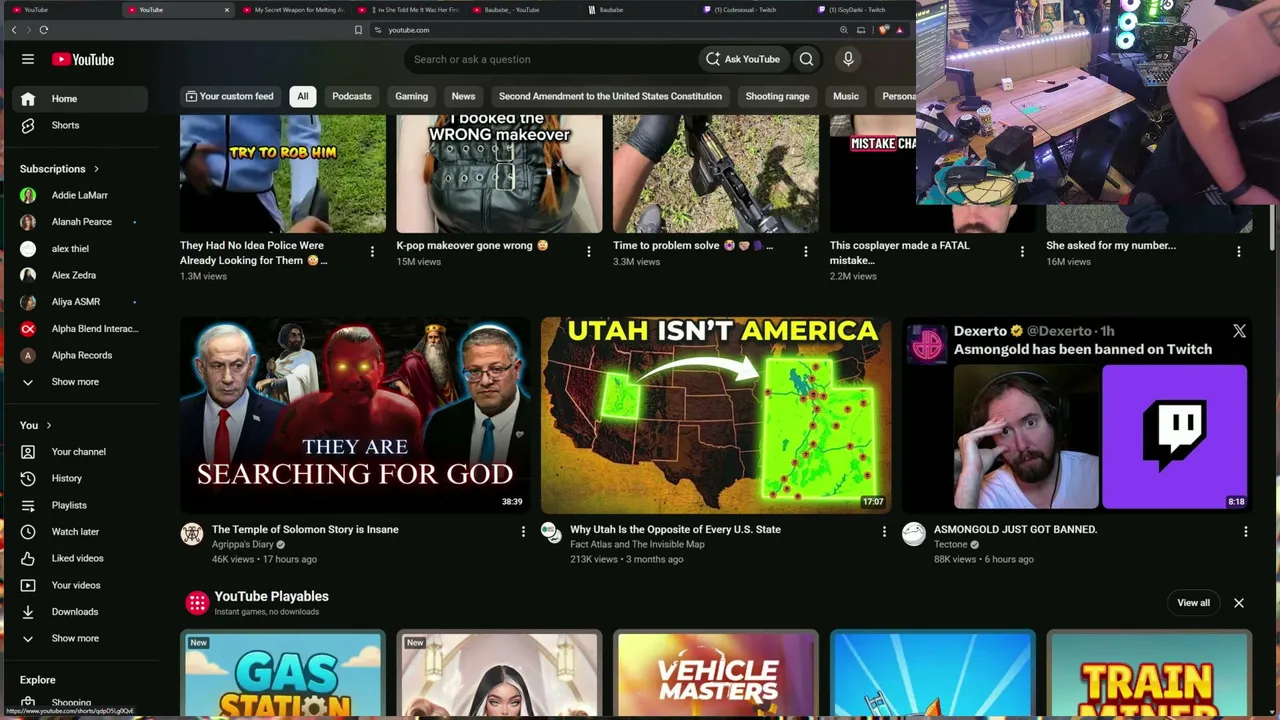
Task: Open Ask YouTube
Action: [743, 59]
